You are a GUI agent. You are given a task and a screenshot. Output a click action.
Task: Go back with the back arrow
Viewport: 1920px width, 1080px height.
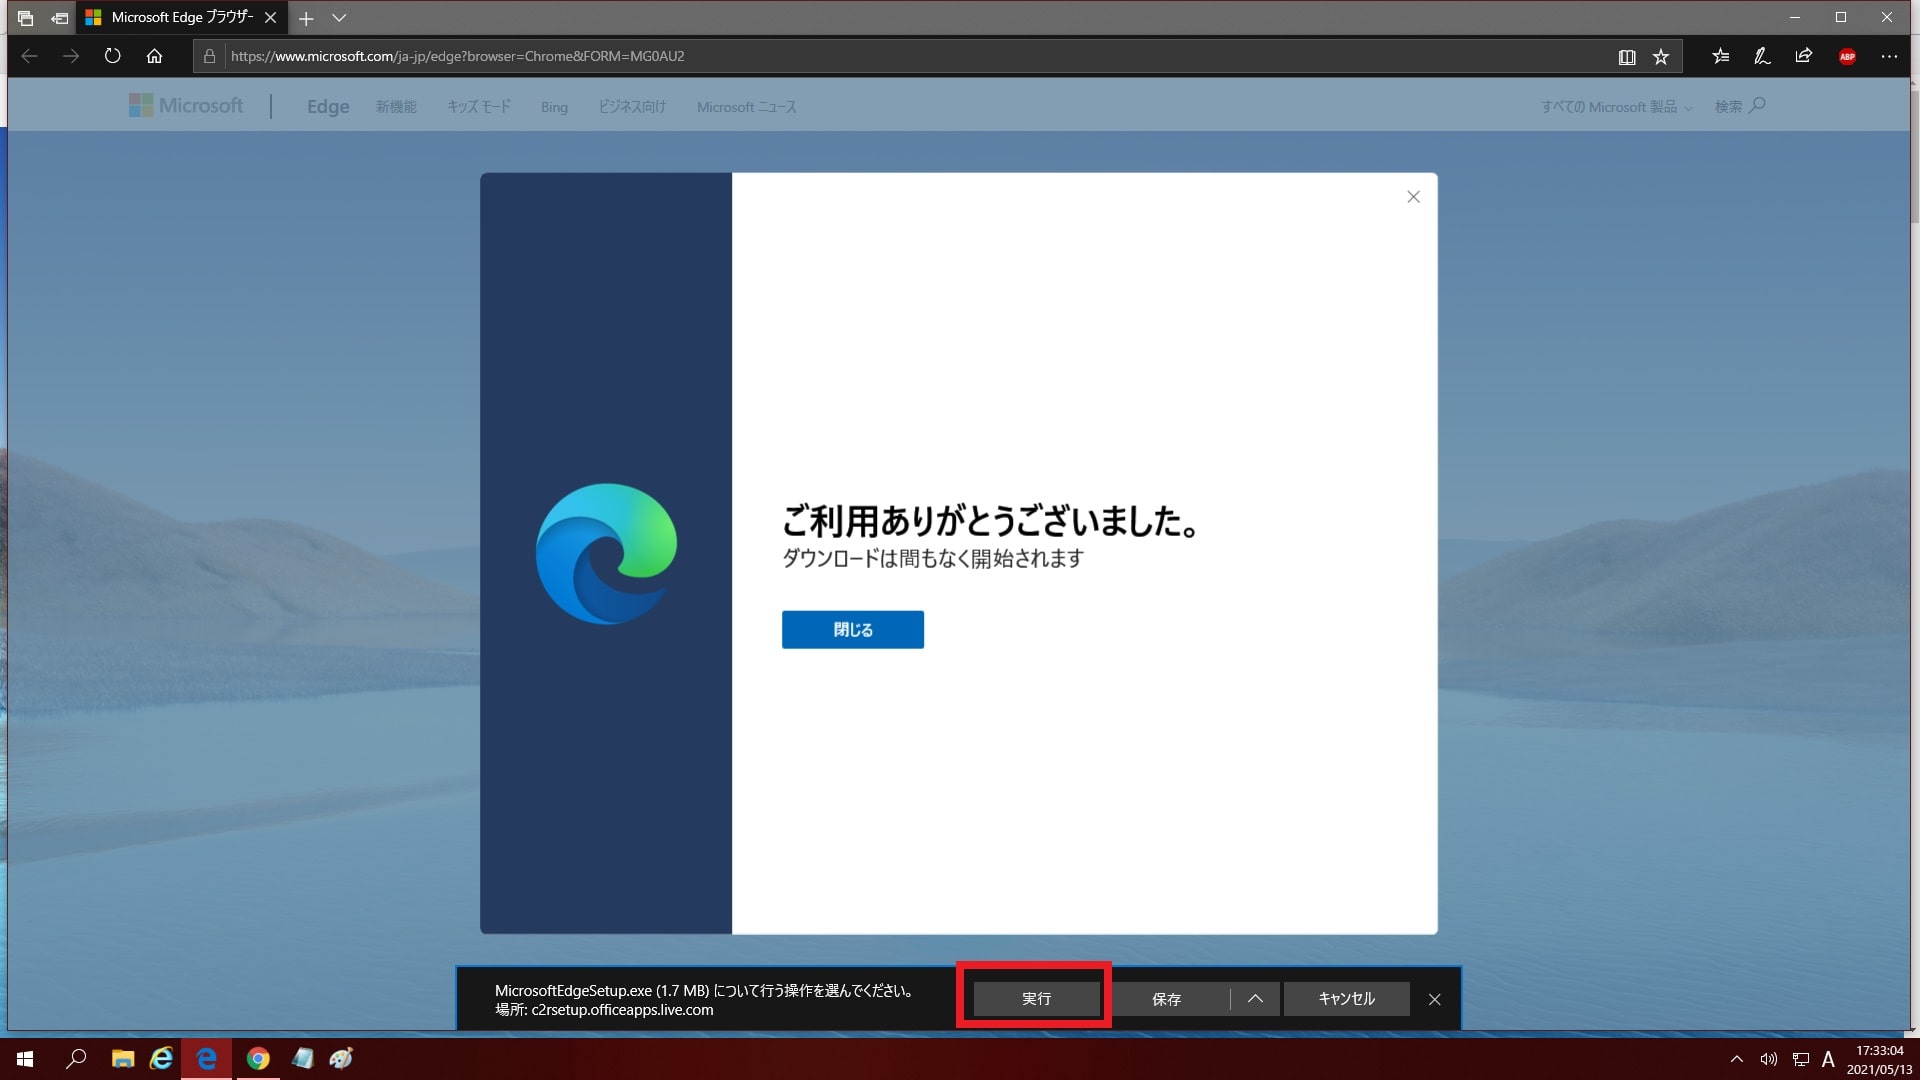[29, 56]
